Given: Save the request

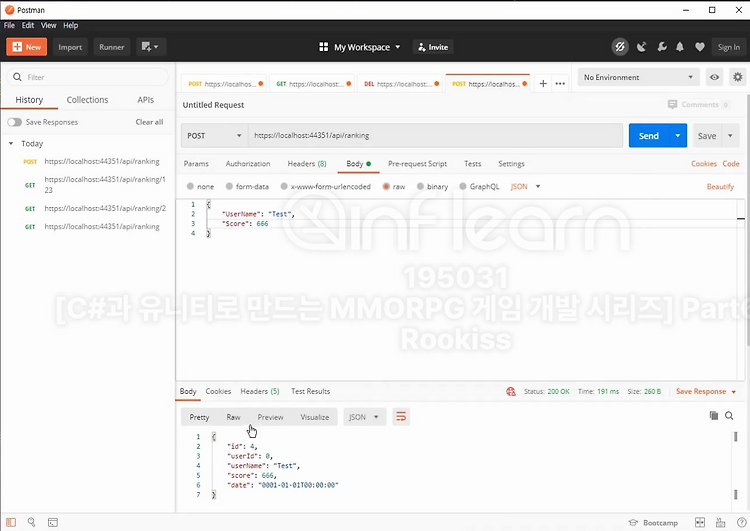Looking at the screenshot, I should point(706,136).
